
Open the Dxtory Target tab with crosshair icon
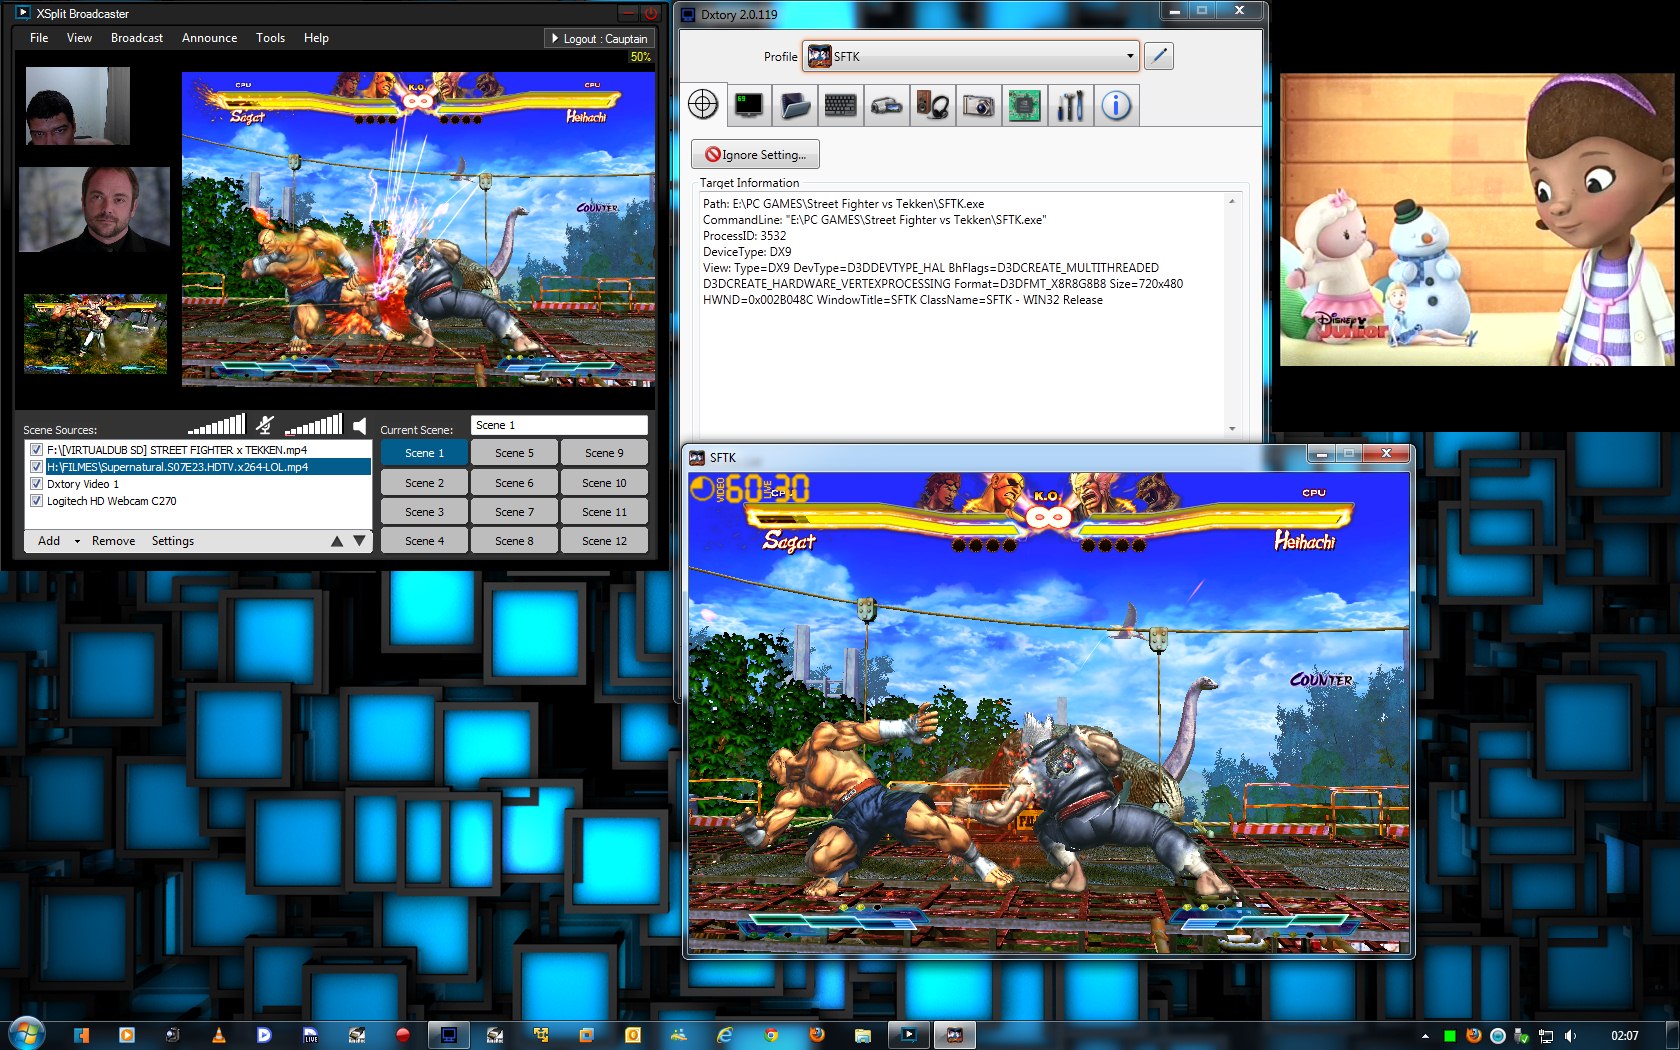point(703,104)
